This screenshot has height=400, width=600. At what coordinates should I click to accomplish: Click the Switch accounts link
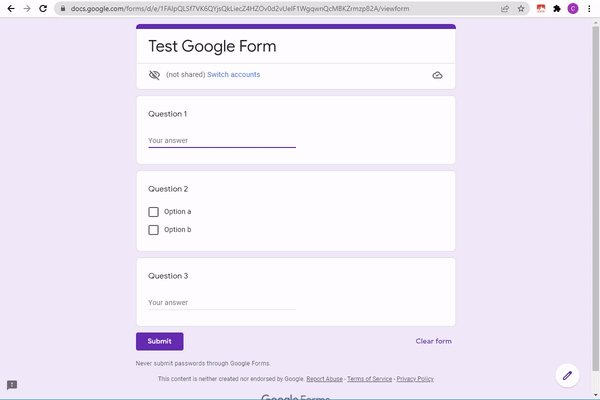233,75
